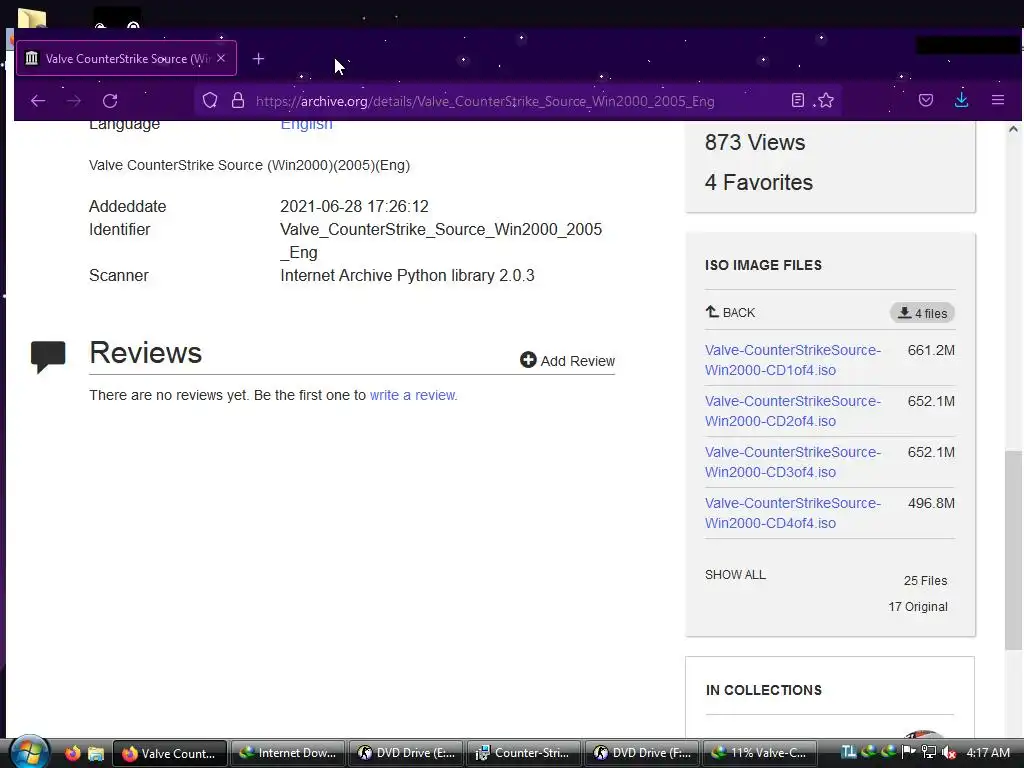Download the CD2of4.iso file
Image resolution: width=1024 pixels, height=768 pixels.
pos(793,411)
